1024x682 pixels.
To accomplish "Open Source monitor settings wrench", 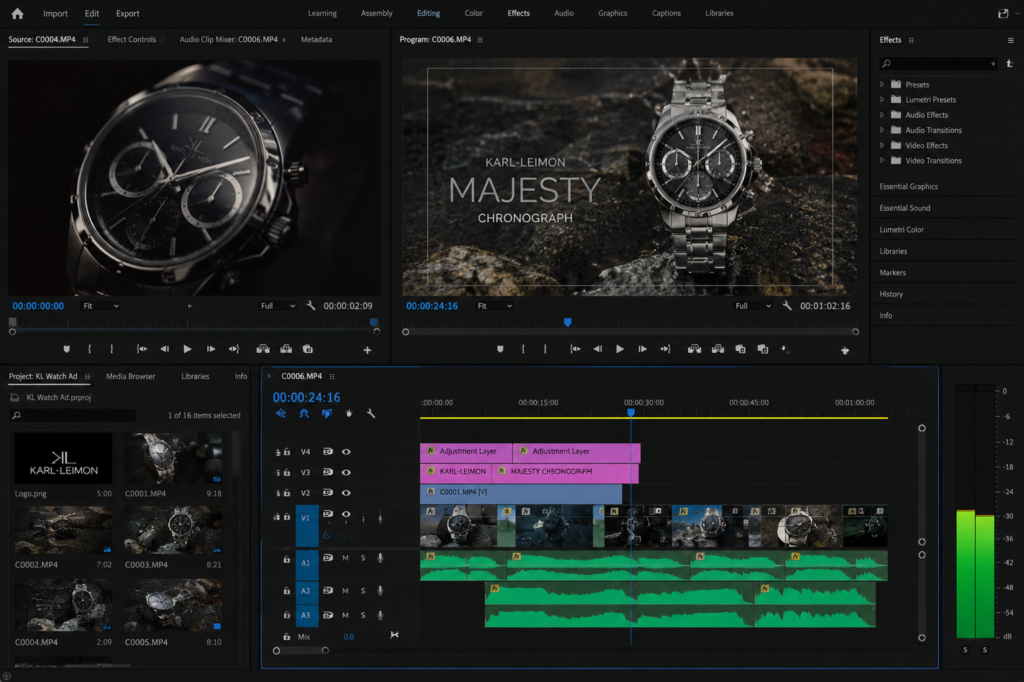I will coord(311,305).
